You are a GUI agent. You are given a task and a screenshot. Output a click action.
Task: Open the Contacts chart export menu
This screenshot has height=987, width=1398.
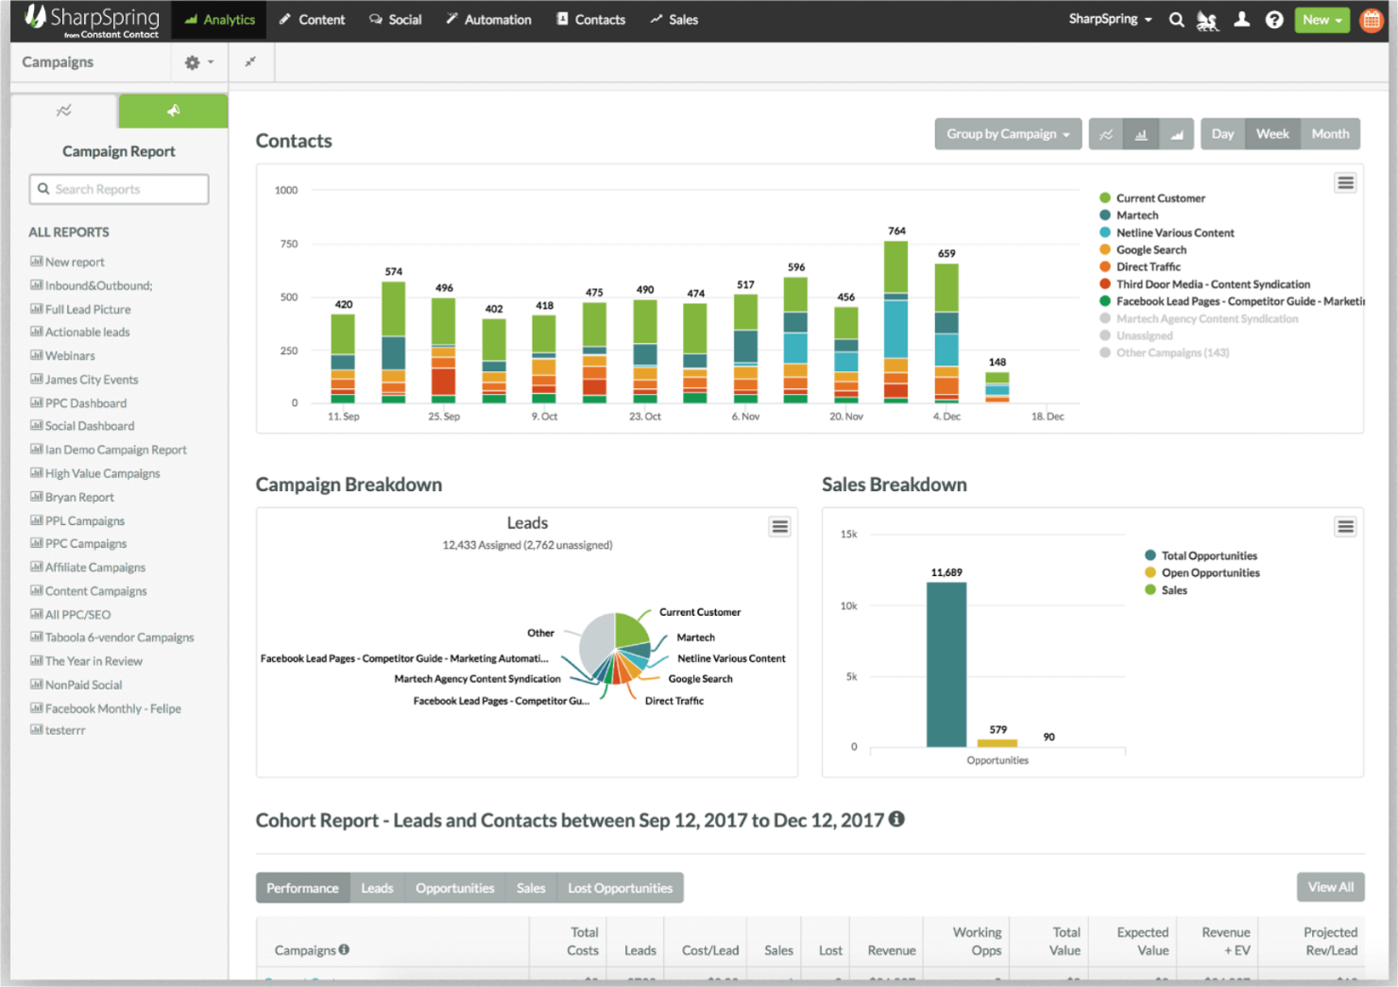pos(1345,182)
